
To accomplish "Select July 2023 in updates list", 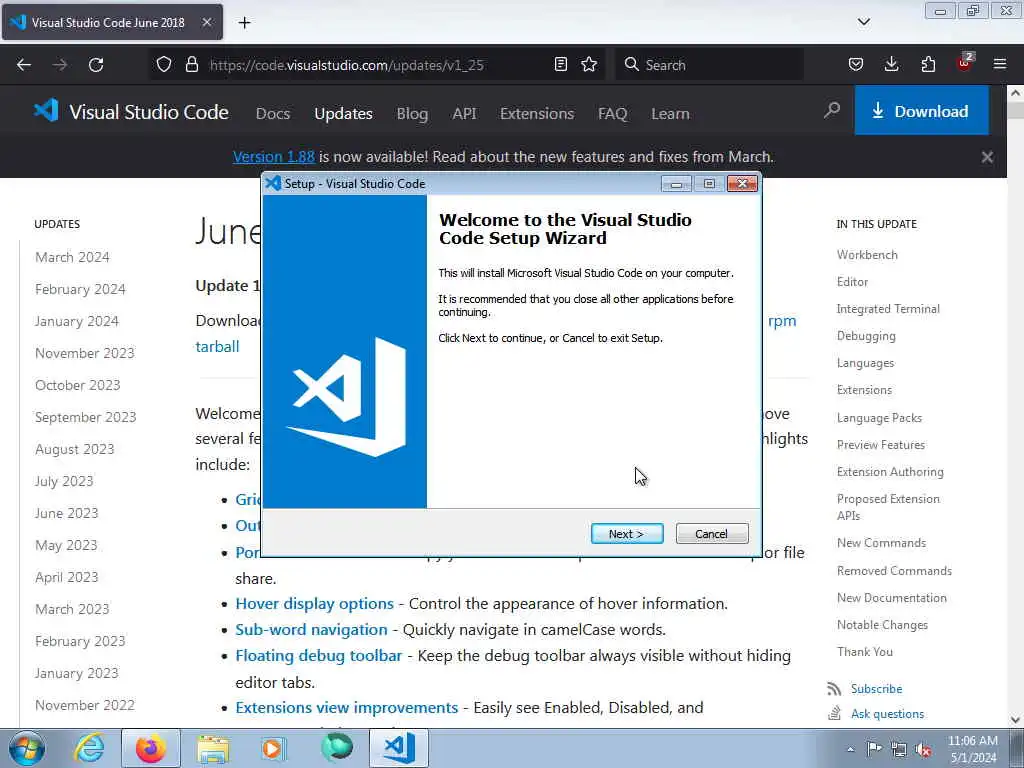I will pyautogui.click(x=64, y=481).
